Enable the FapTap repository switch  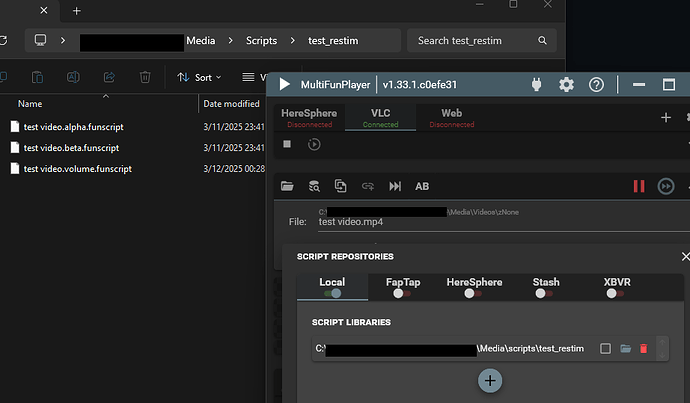[403, 293]
